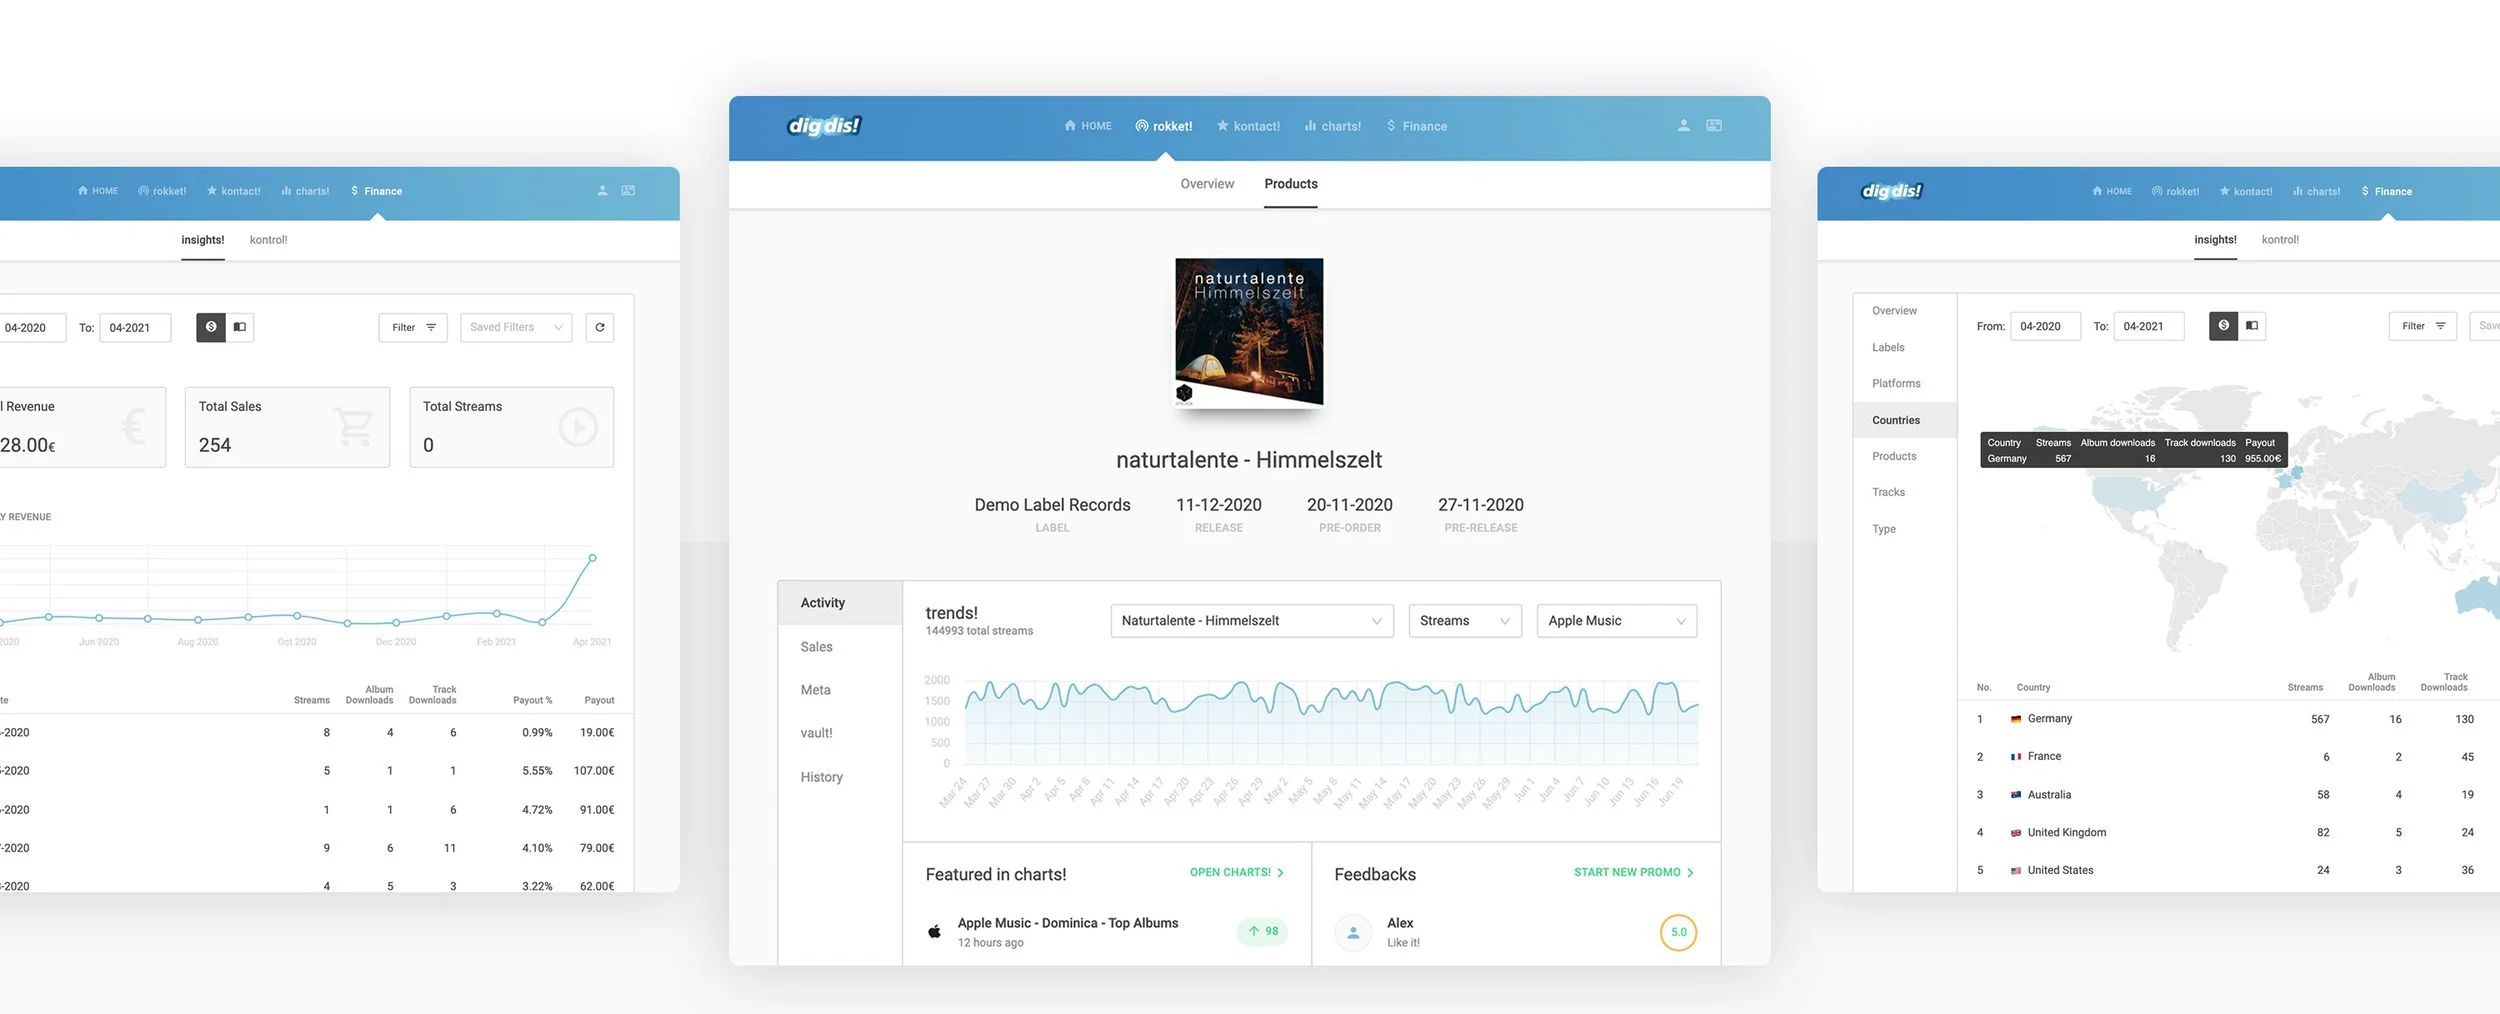Image resolution: width=2500 pixels, height=1014 pixels.
Task: Click the From date field in right panel
Action: coord(2044,326)
